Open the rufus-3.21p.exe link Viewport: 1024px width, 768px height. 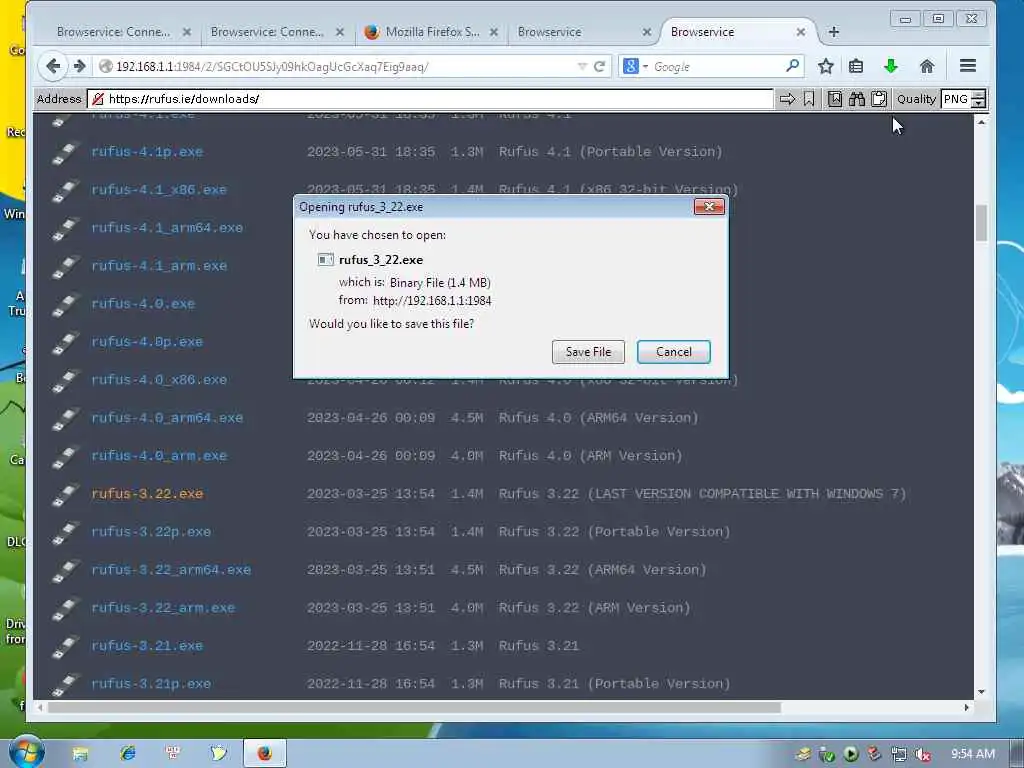click(x=151, y=684)
